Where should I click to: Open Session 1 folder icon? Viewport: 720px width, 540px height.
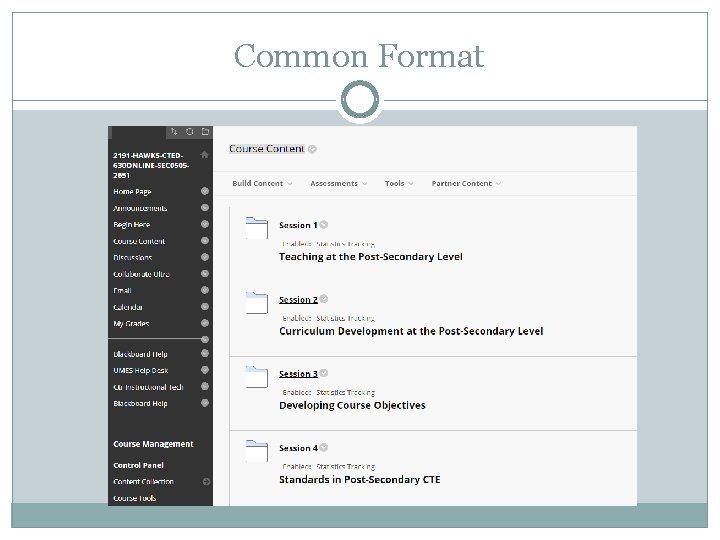(257, 228)
